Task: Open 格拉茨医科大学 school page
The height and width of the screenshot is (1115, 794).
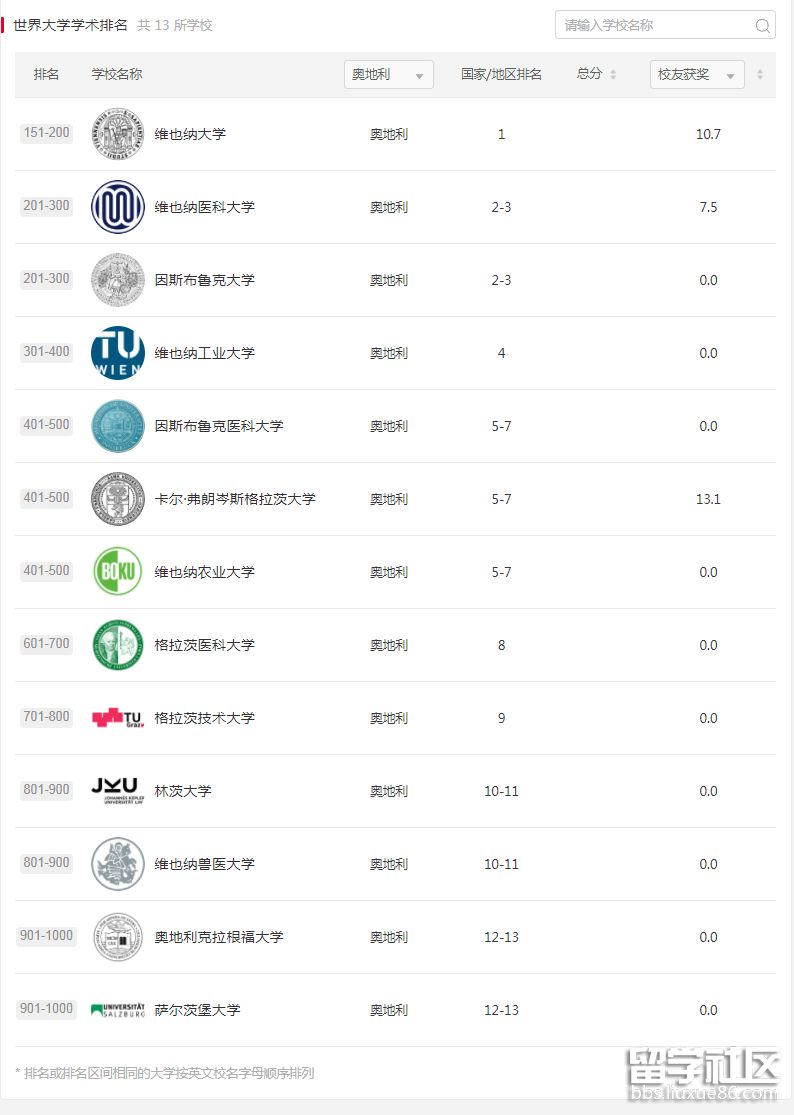Action: tap(205, 645)
